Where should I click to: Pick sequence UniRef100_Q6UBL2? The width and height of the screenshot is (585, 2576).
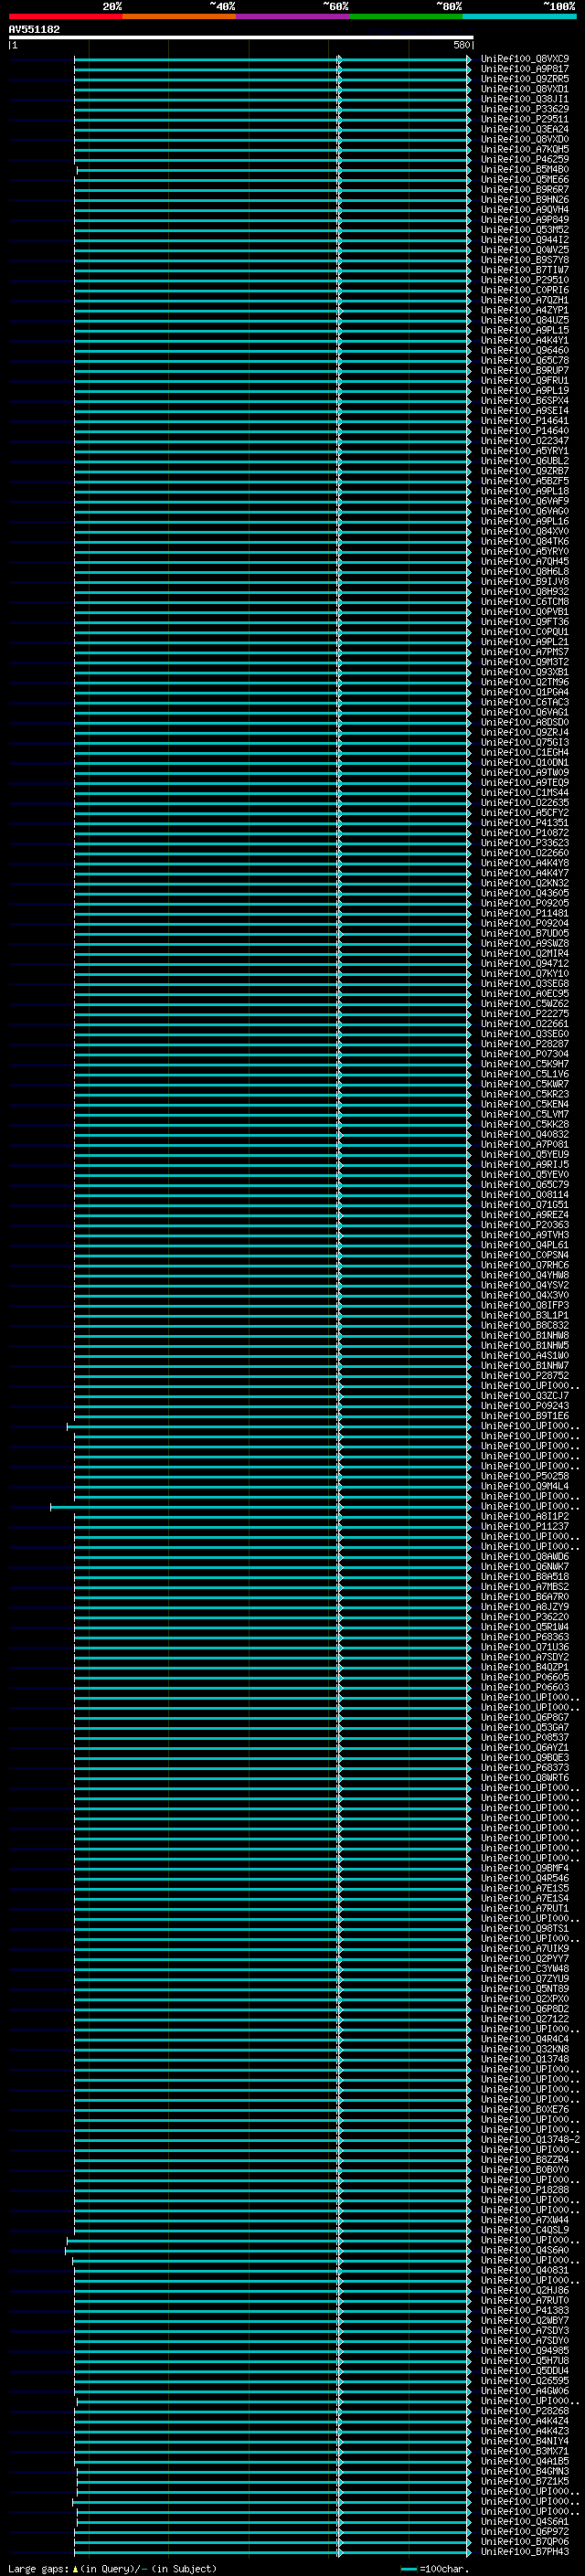coord(524,461)
